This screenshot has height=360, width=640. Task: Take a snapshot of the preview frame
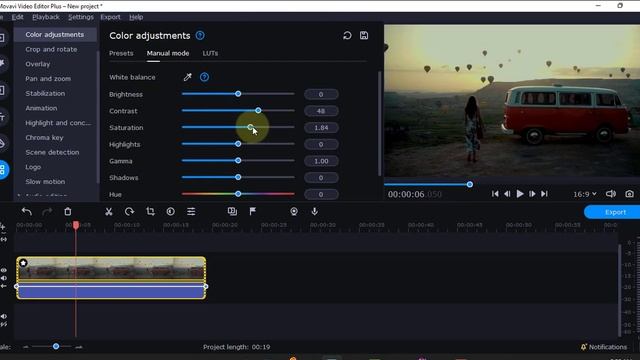click(x=630, y=194)
